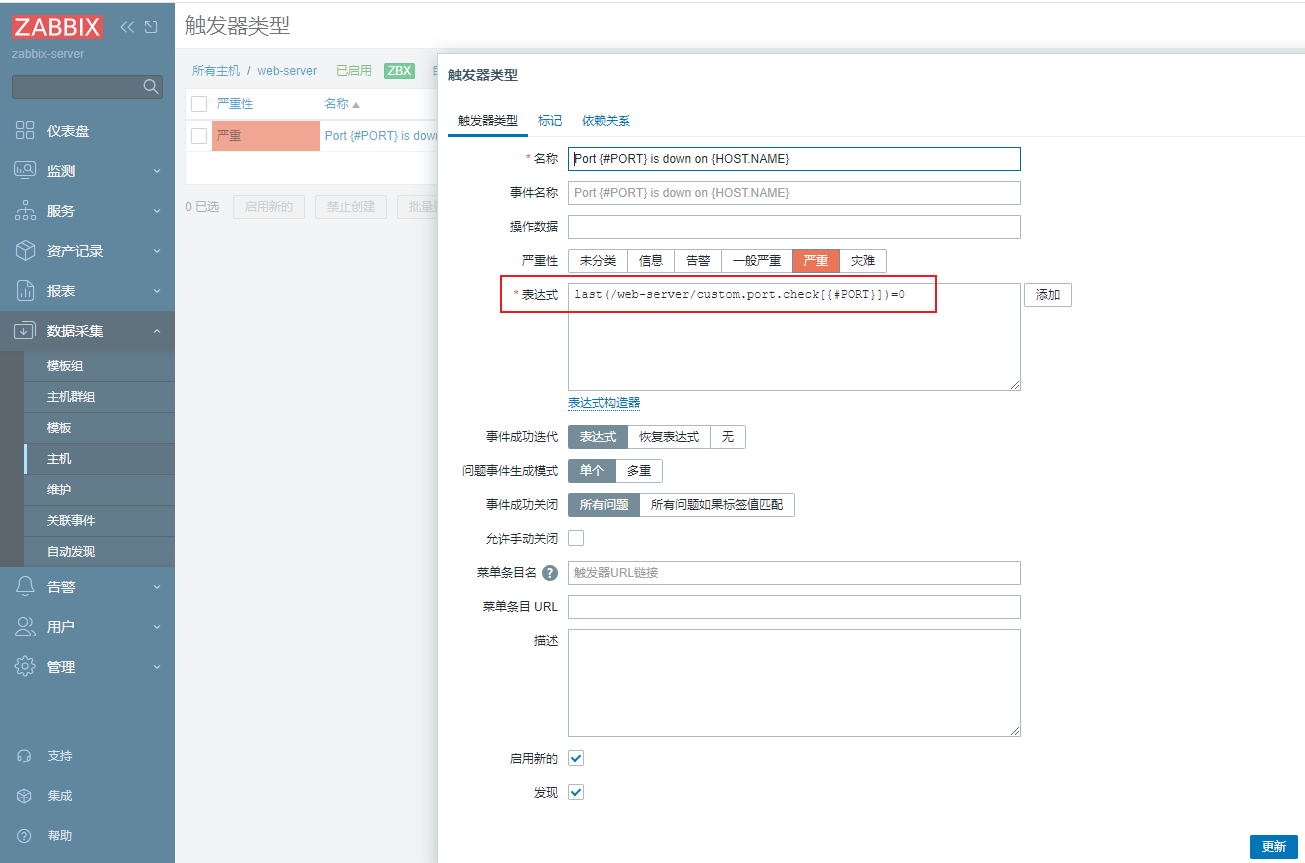This screenshot has width=1305, height=863.
Task: Click sort arrow next to 名称 column
Action: coord(356,104)
